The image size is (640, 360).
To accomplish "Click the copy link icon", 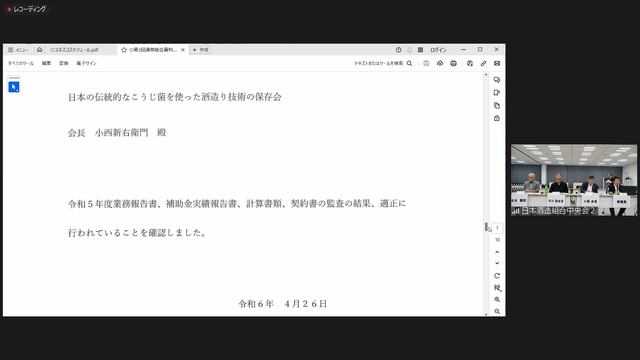I will click(483, 63).
